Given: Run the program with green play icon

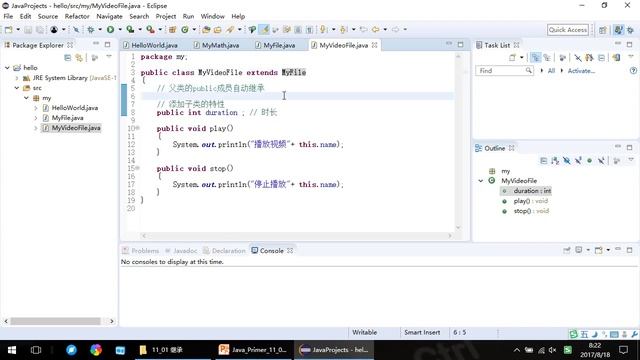Looking at the screenshot, I should (110, 29).
